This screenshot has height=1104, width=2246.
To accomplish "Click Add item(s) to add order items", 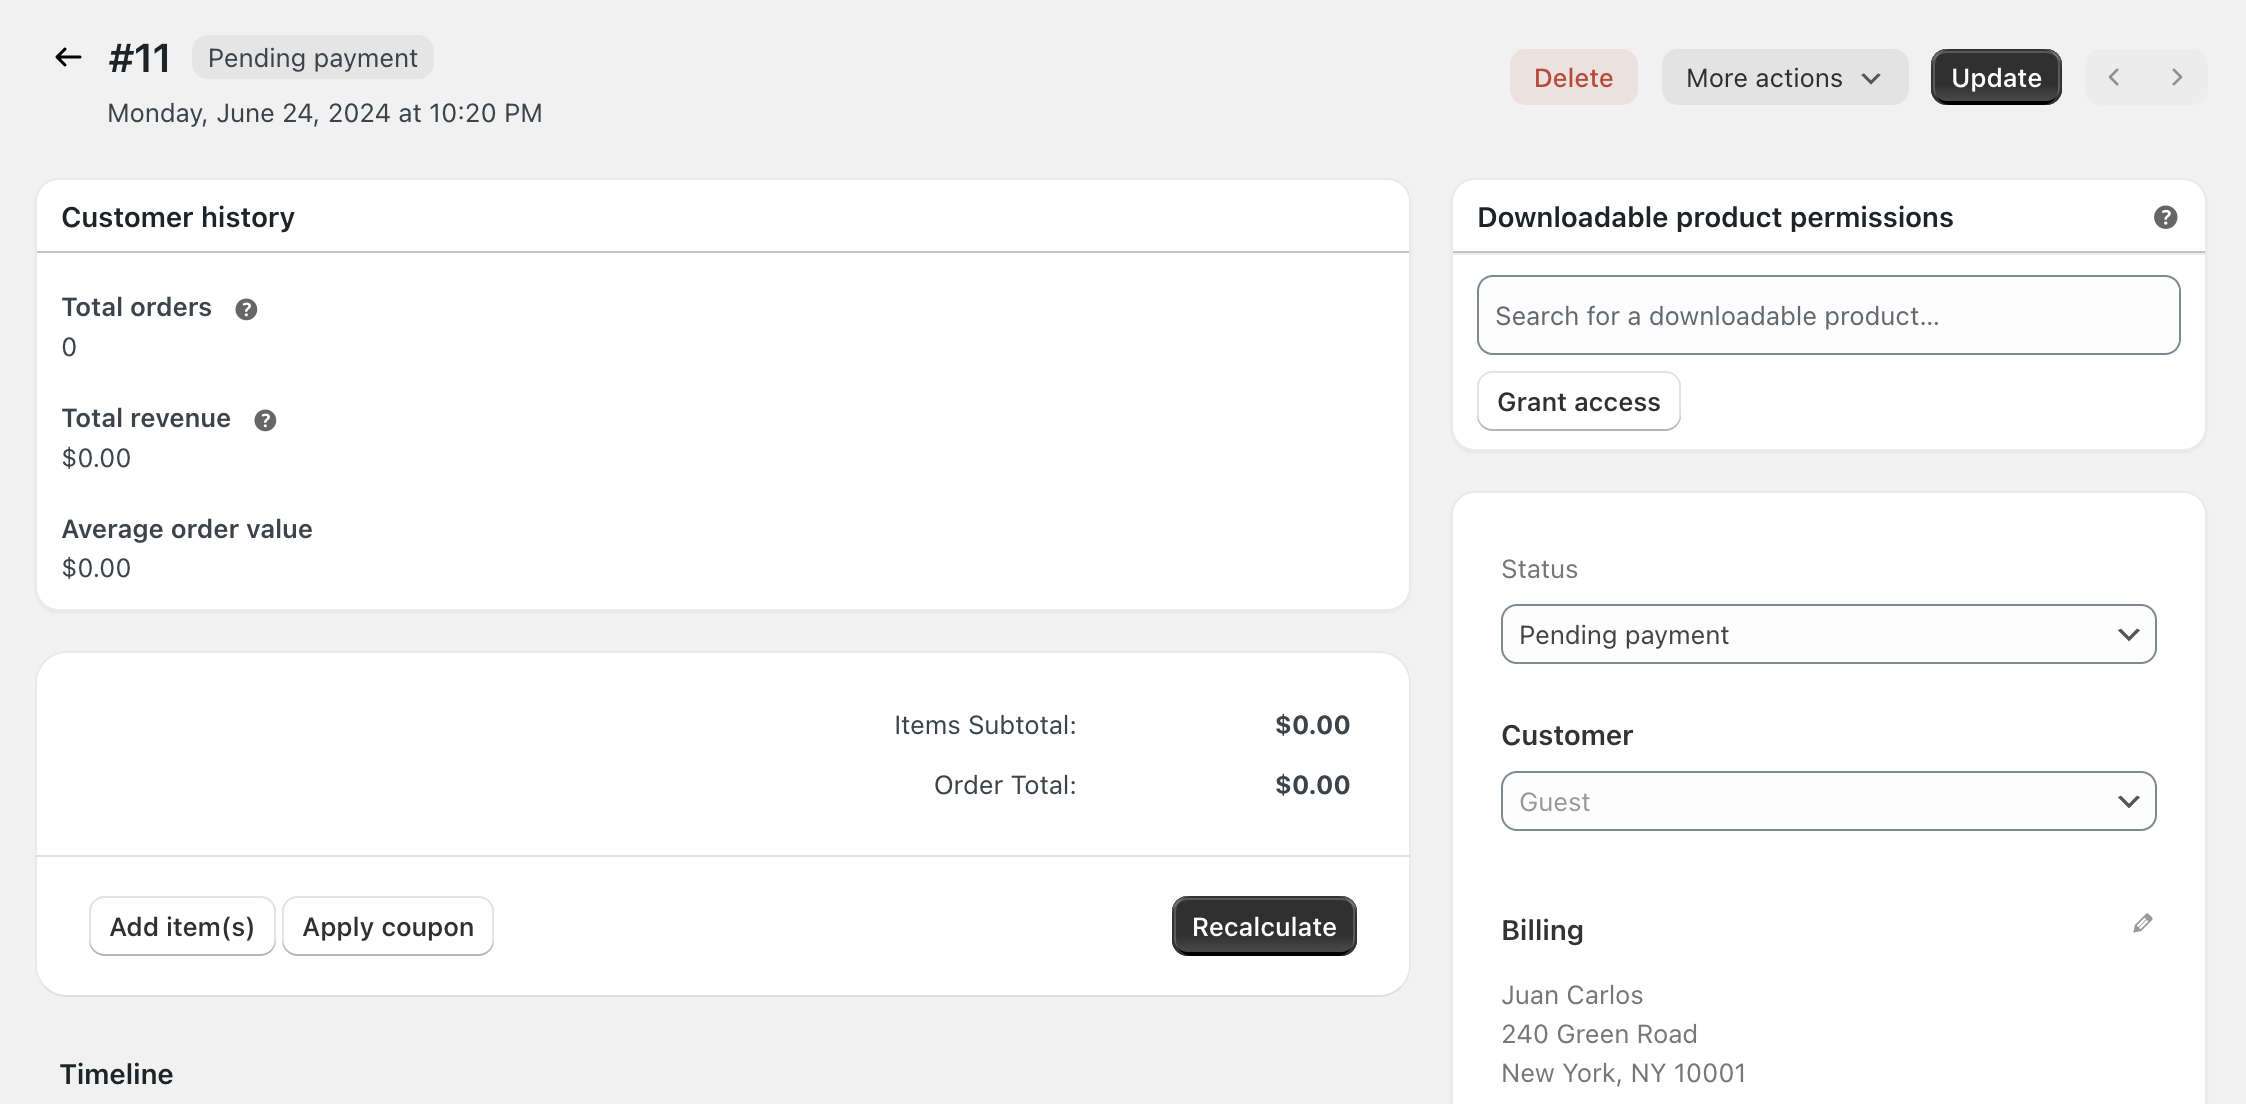I will point(181,926).
